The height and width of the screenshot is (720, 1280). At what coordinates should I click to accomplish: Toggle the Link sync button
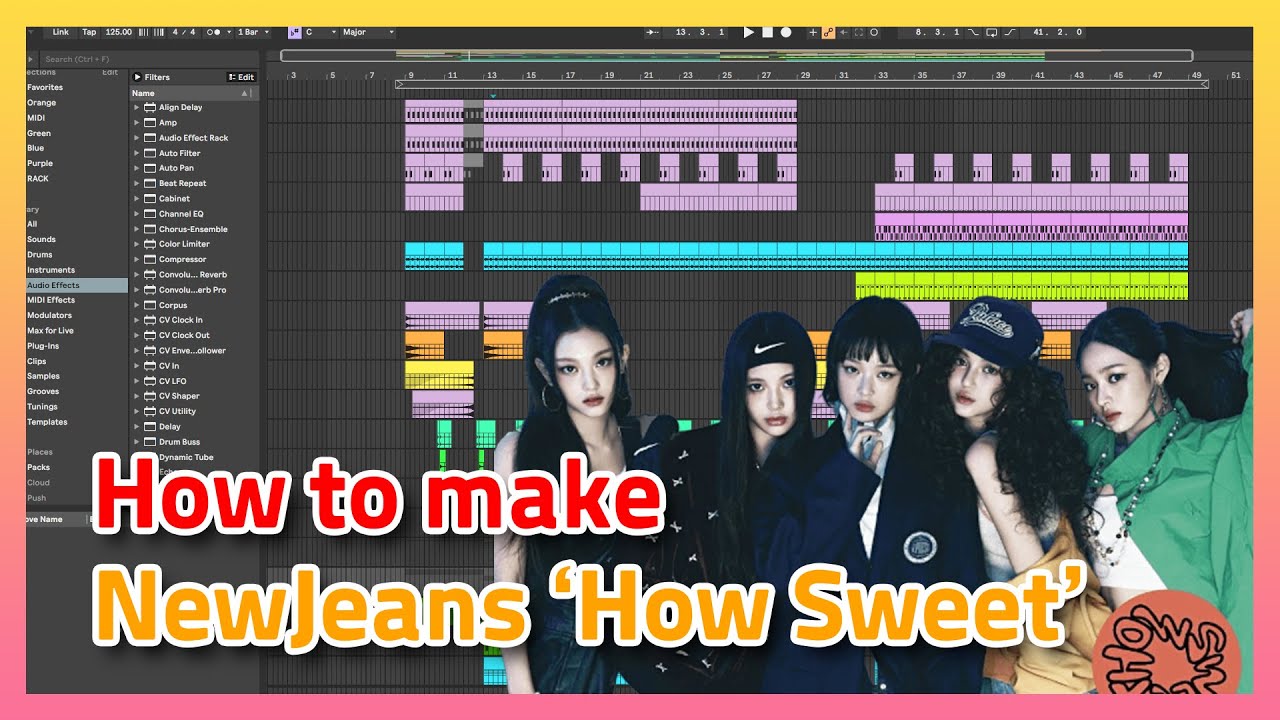tap(61, 32)
